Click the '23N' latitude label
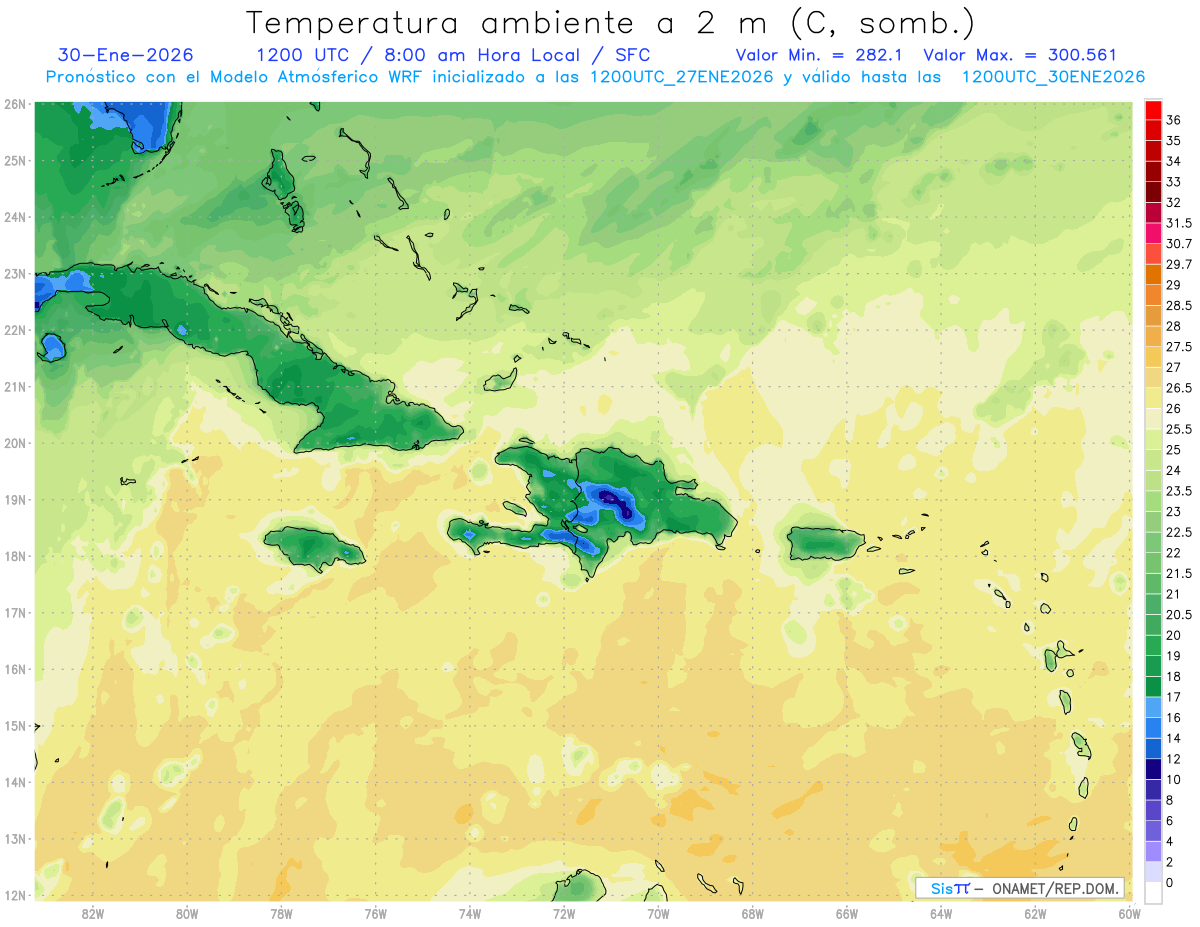Screen dimensions: 1200x927 [15, 273]
